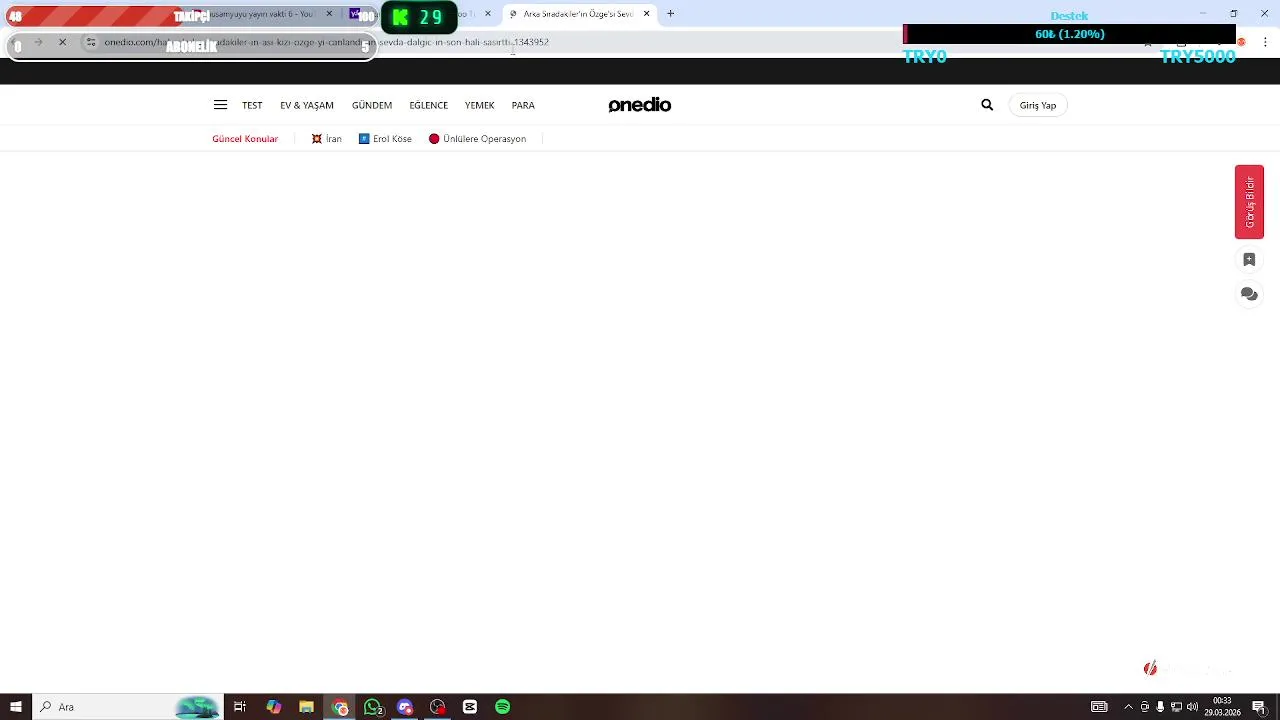The image size is (1280, 720).
Task: Open a new Chrome tab
Action: click(670, 14)
